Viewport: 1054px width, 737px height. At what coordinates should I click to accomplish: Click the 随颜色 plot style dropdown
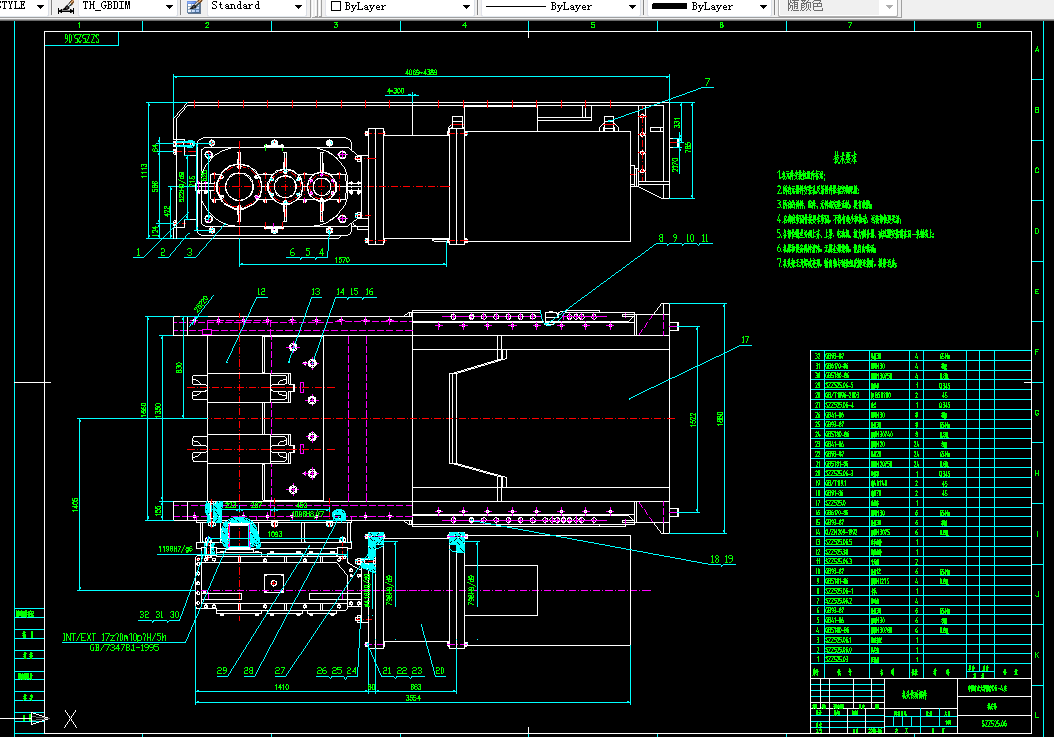837,7
